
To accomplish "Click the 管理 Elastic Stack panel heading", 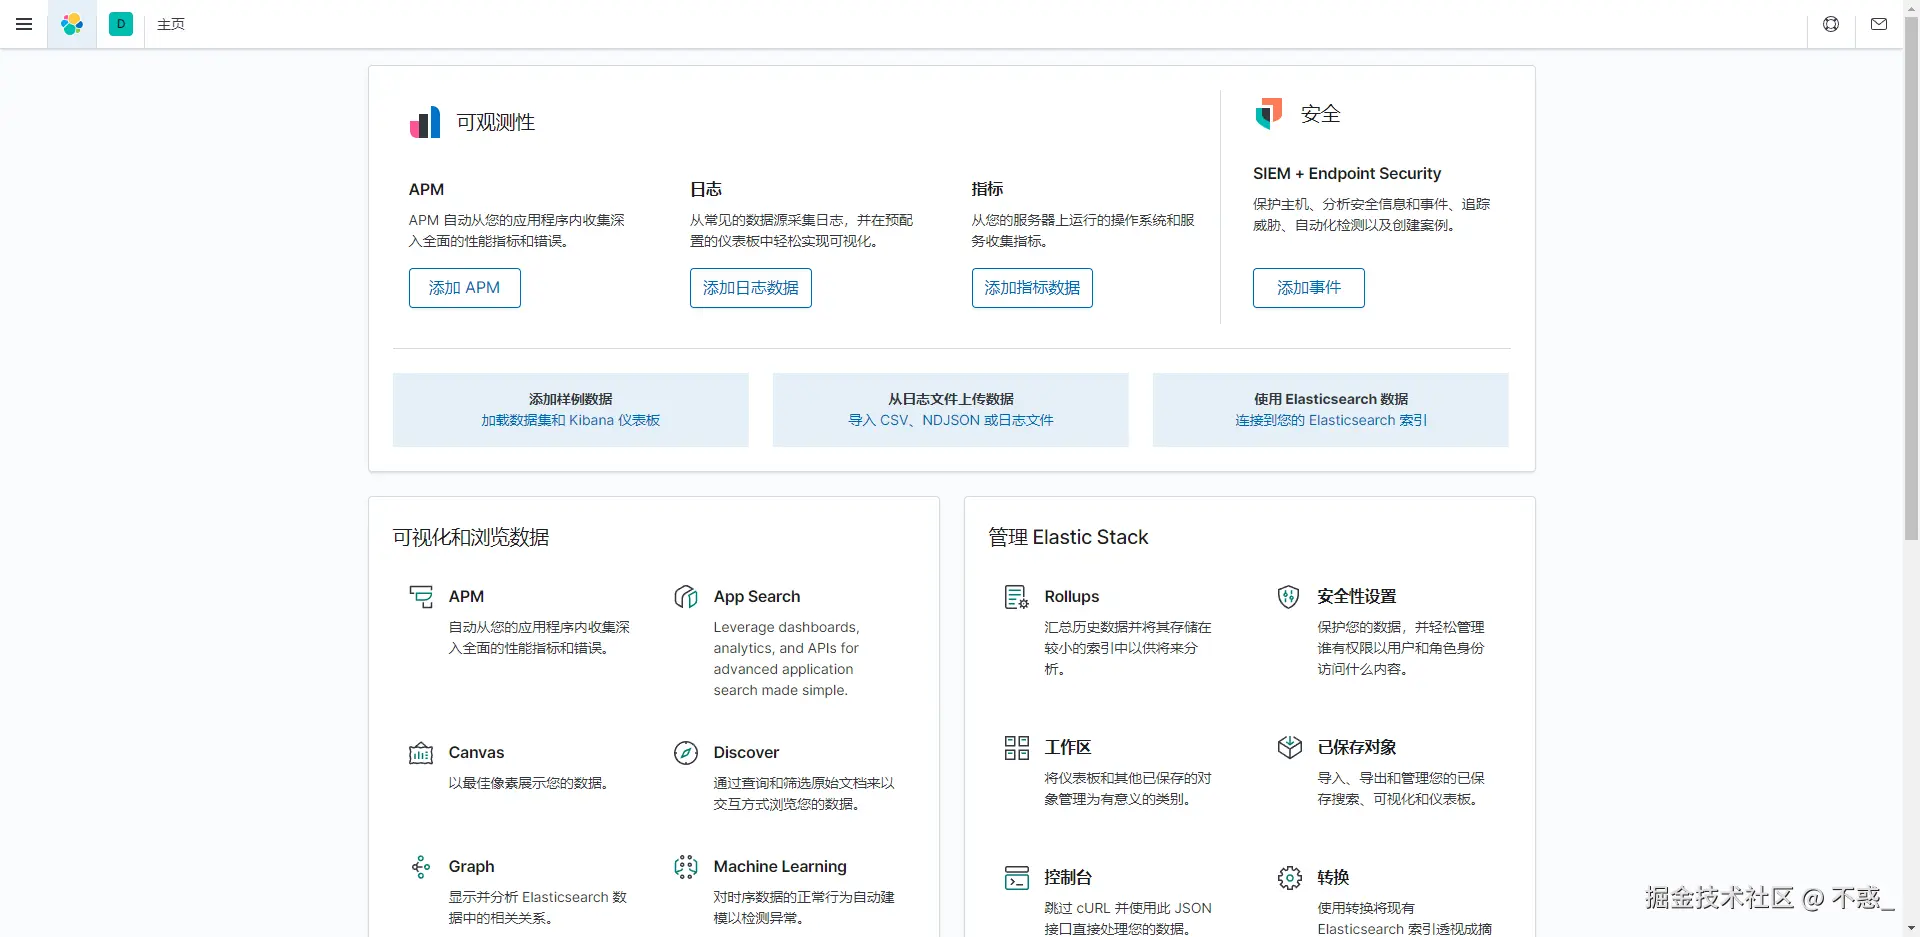I will (1068, 538).
